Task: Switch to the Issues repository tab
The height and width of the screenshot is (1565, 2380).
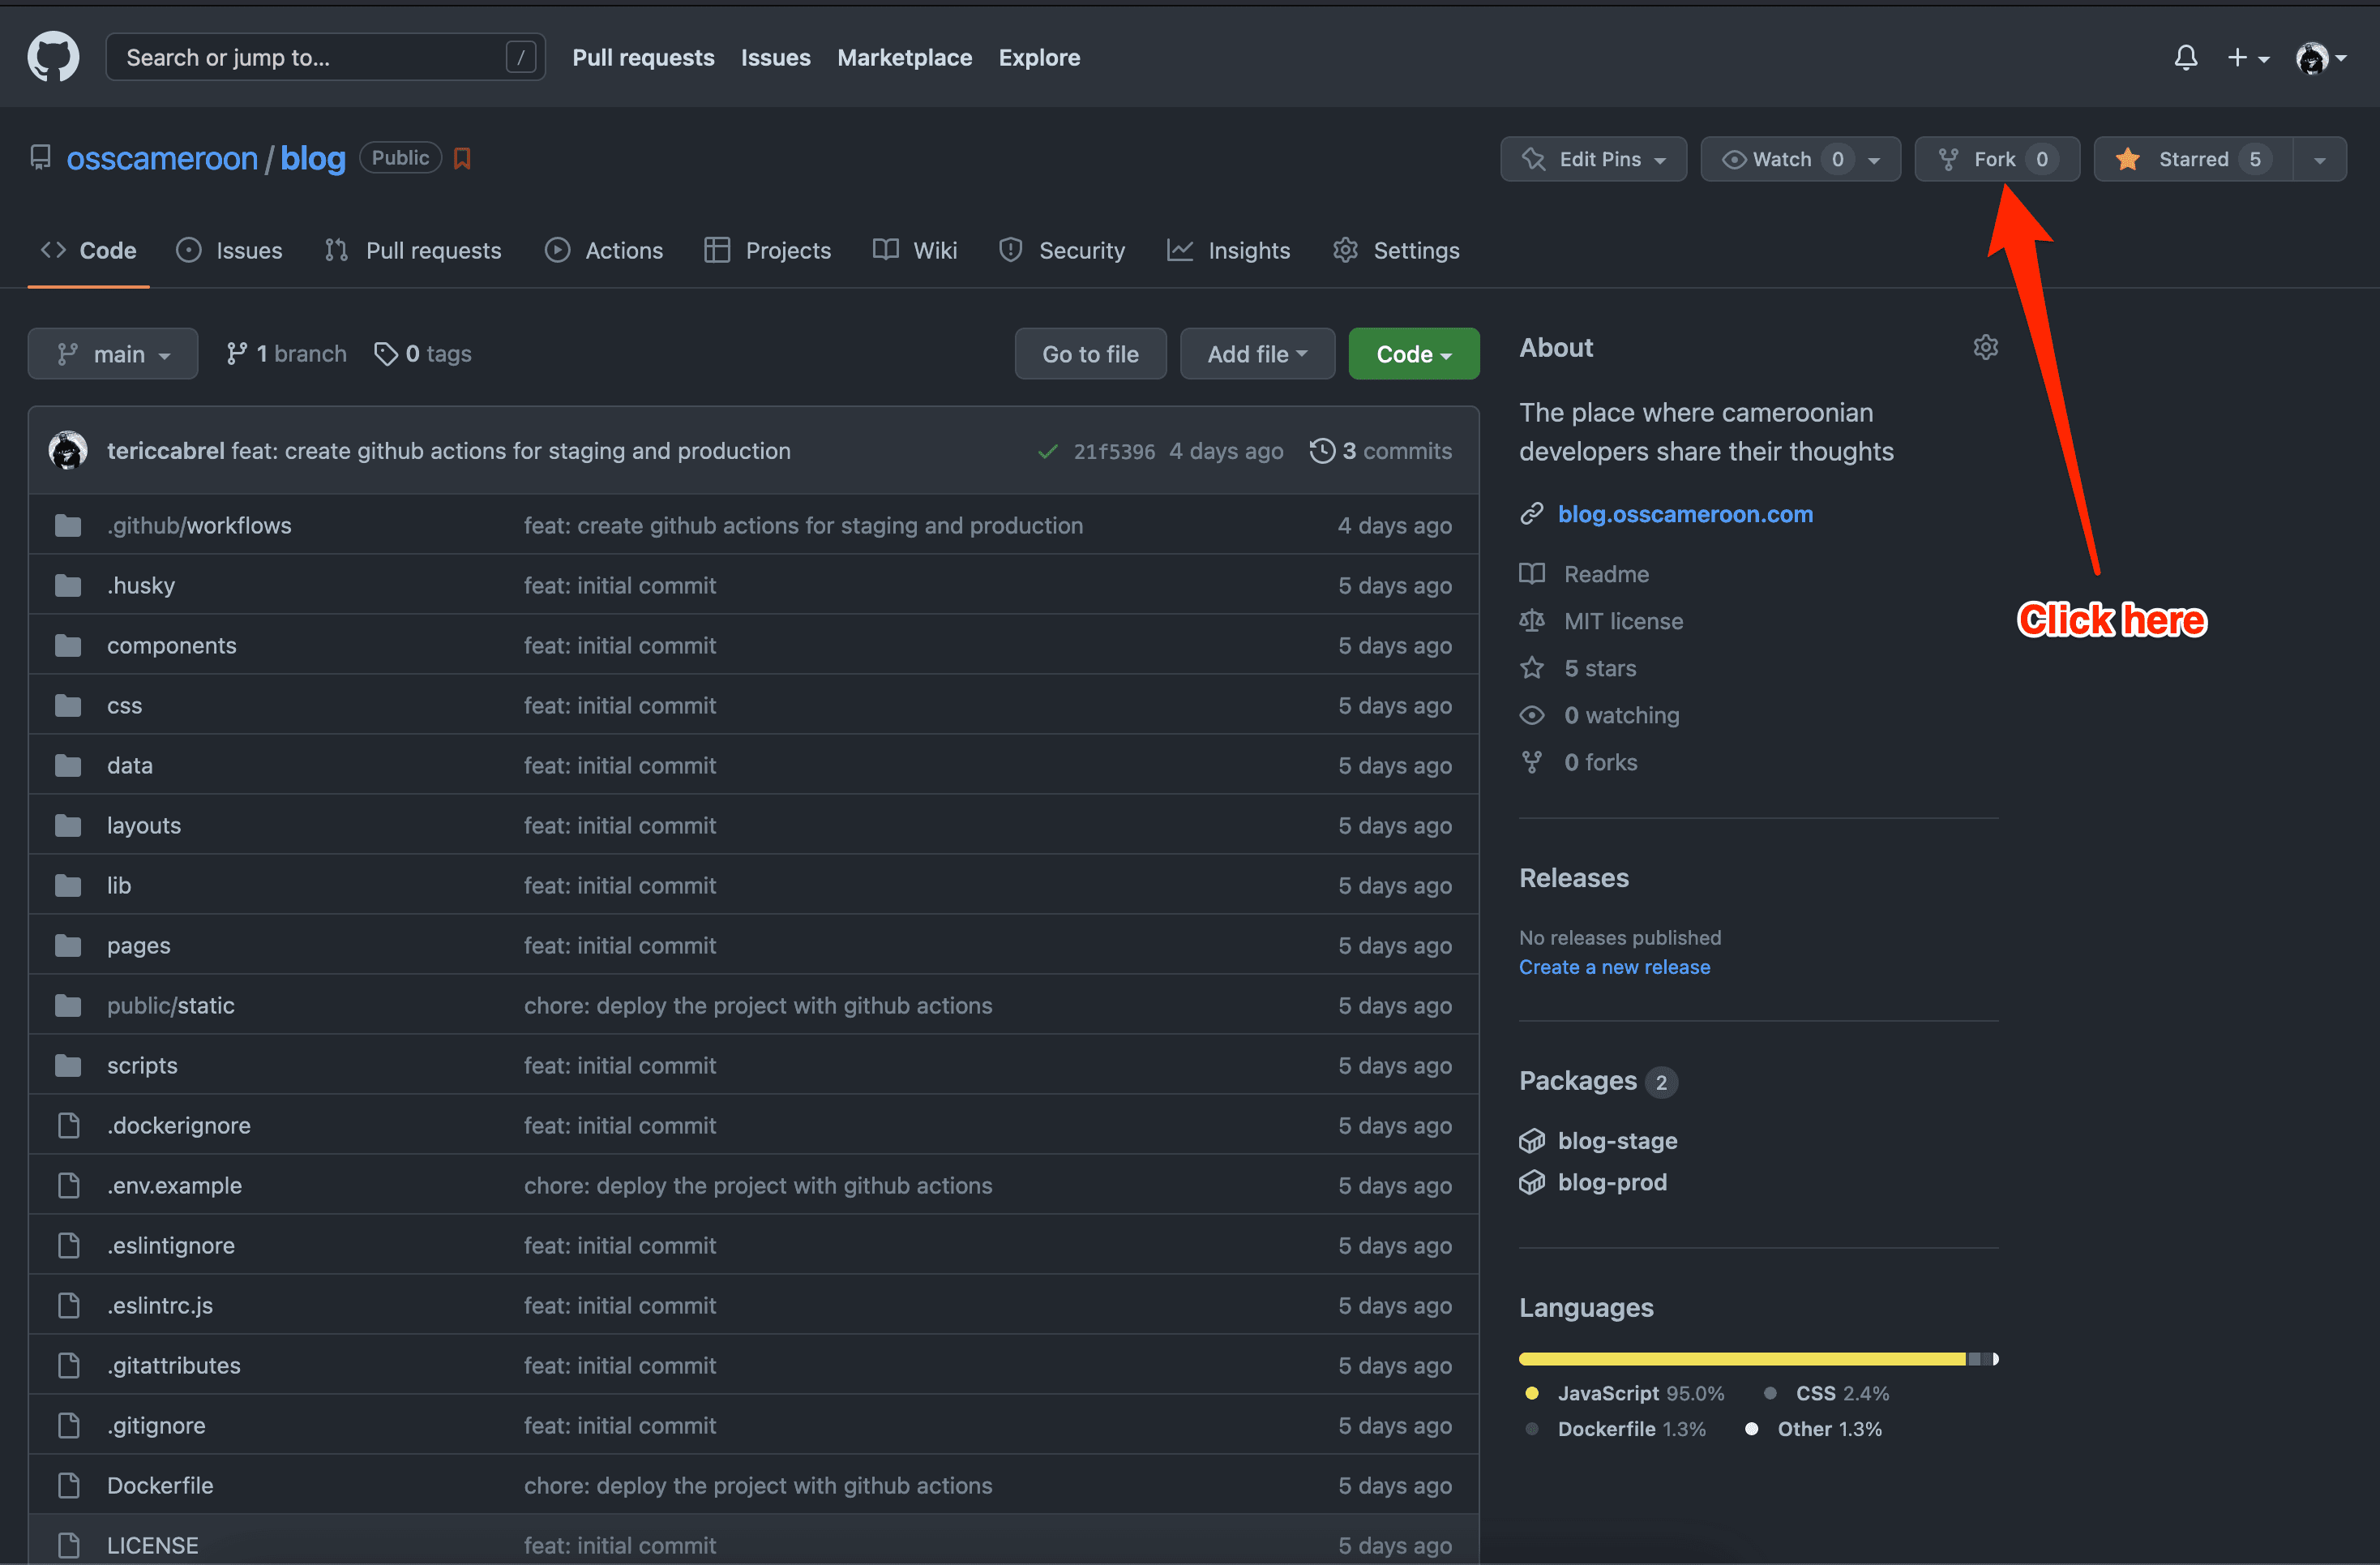Action: 230,250
